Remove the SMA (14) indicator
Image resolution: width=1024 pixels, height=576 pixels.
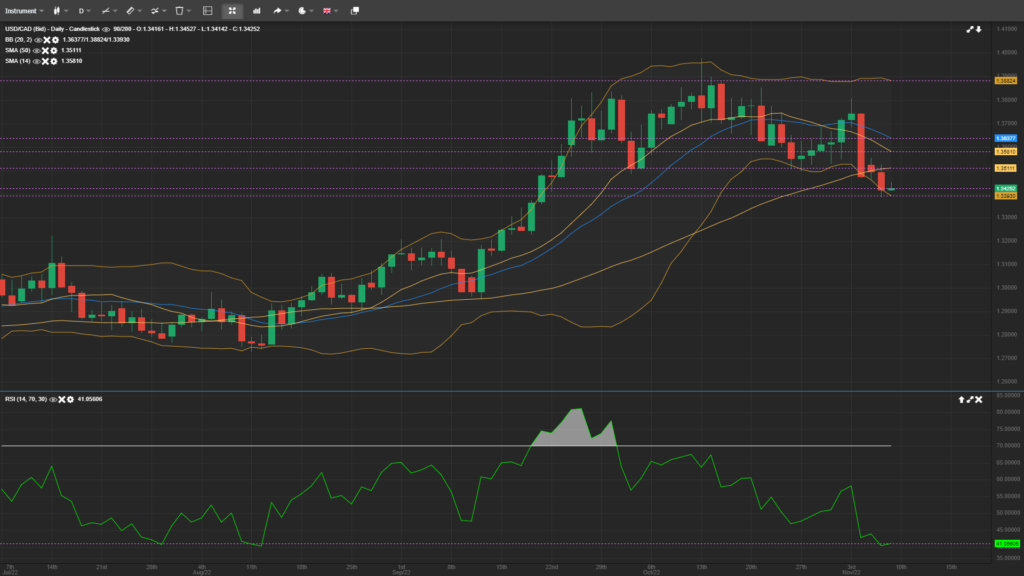tap(45, 61)
